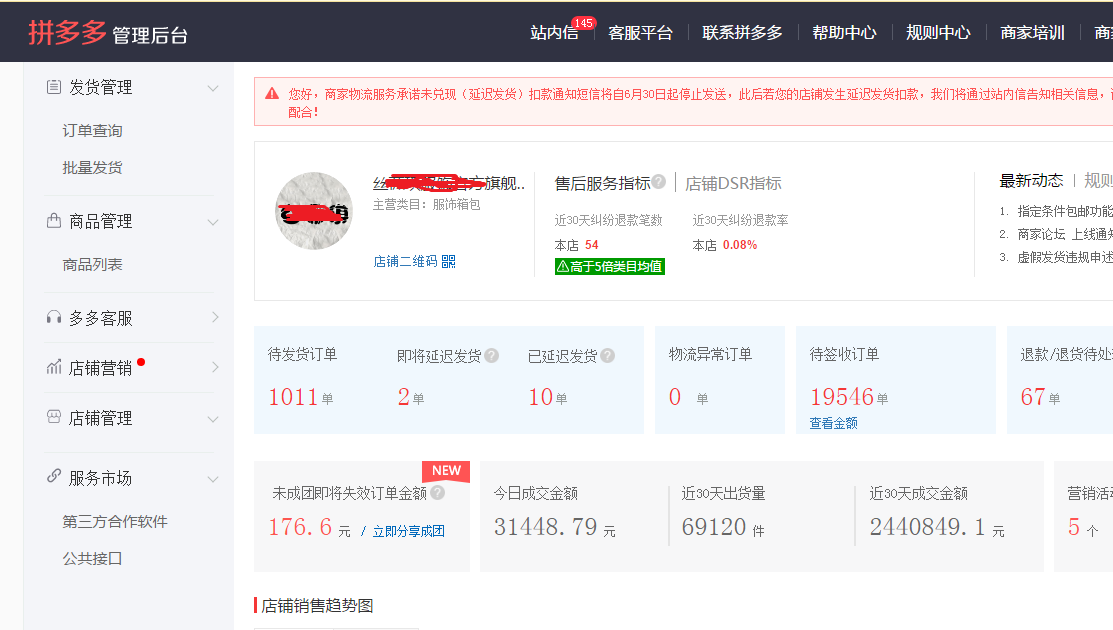Open 客服平台 in top navigation
This screenshot has width=1113, height=630.
(x=640, y=33)
